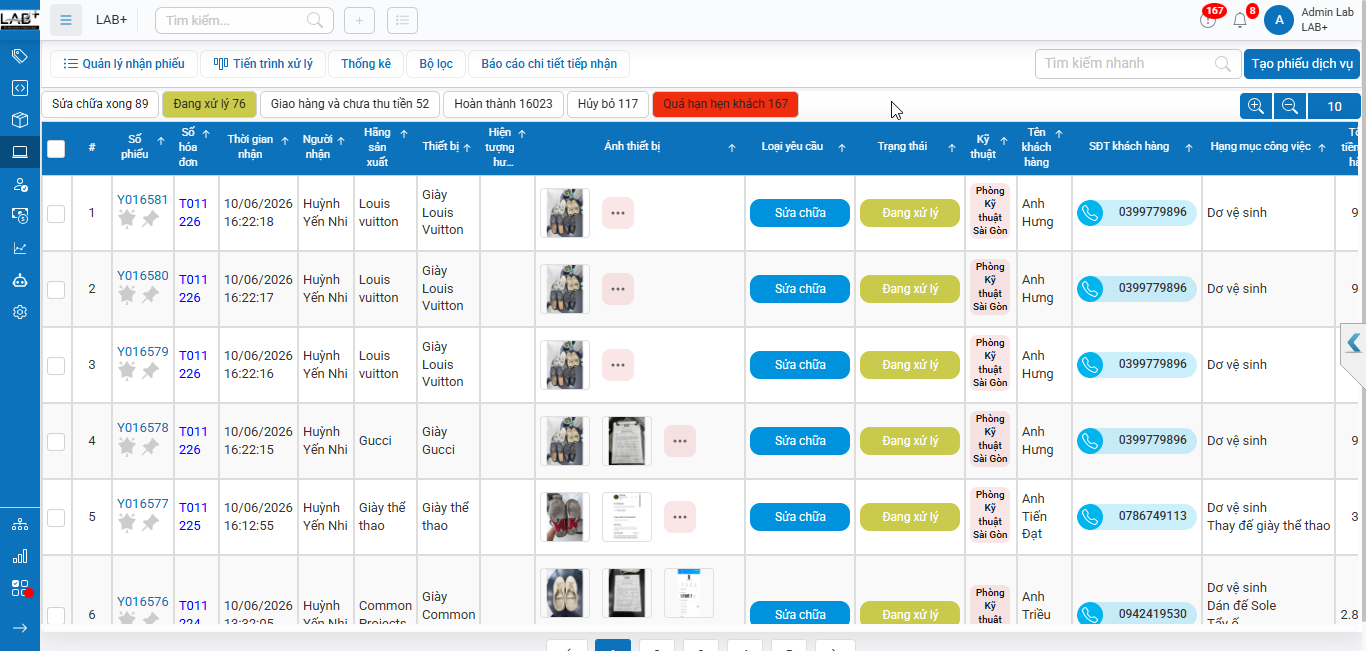Open more options dots for row Y016579
Image resolution: width=1366 pixels, height=651 pixels.
click(x=618, y=365)
